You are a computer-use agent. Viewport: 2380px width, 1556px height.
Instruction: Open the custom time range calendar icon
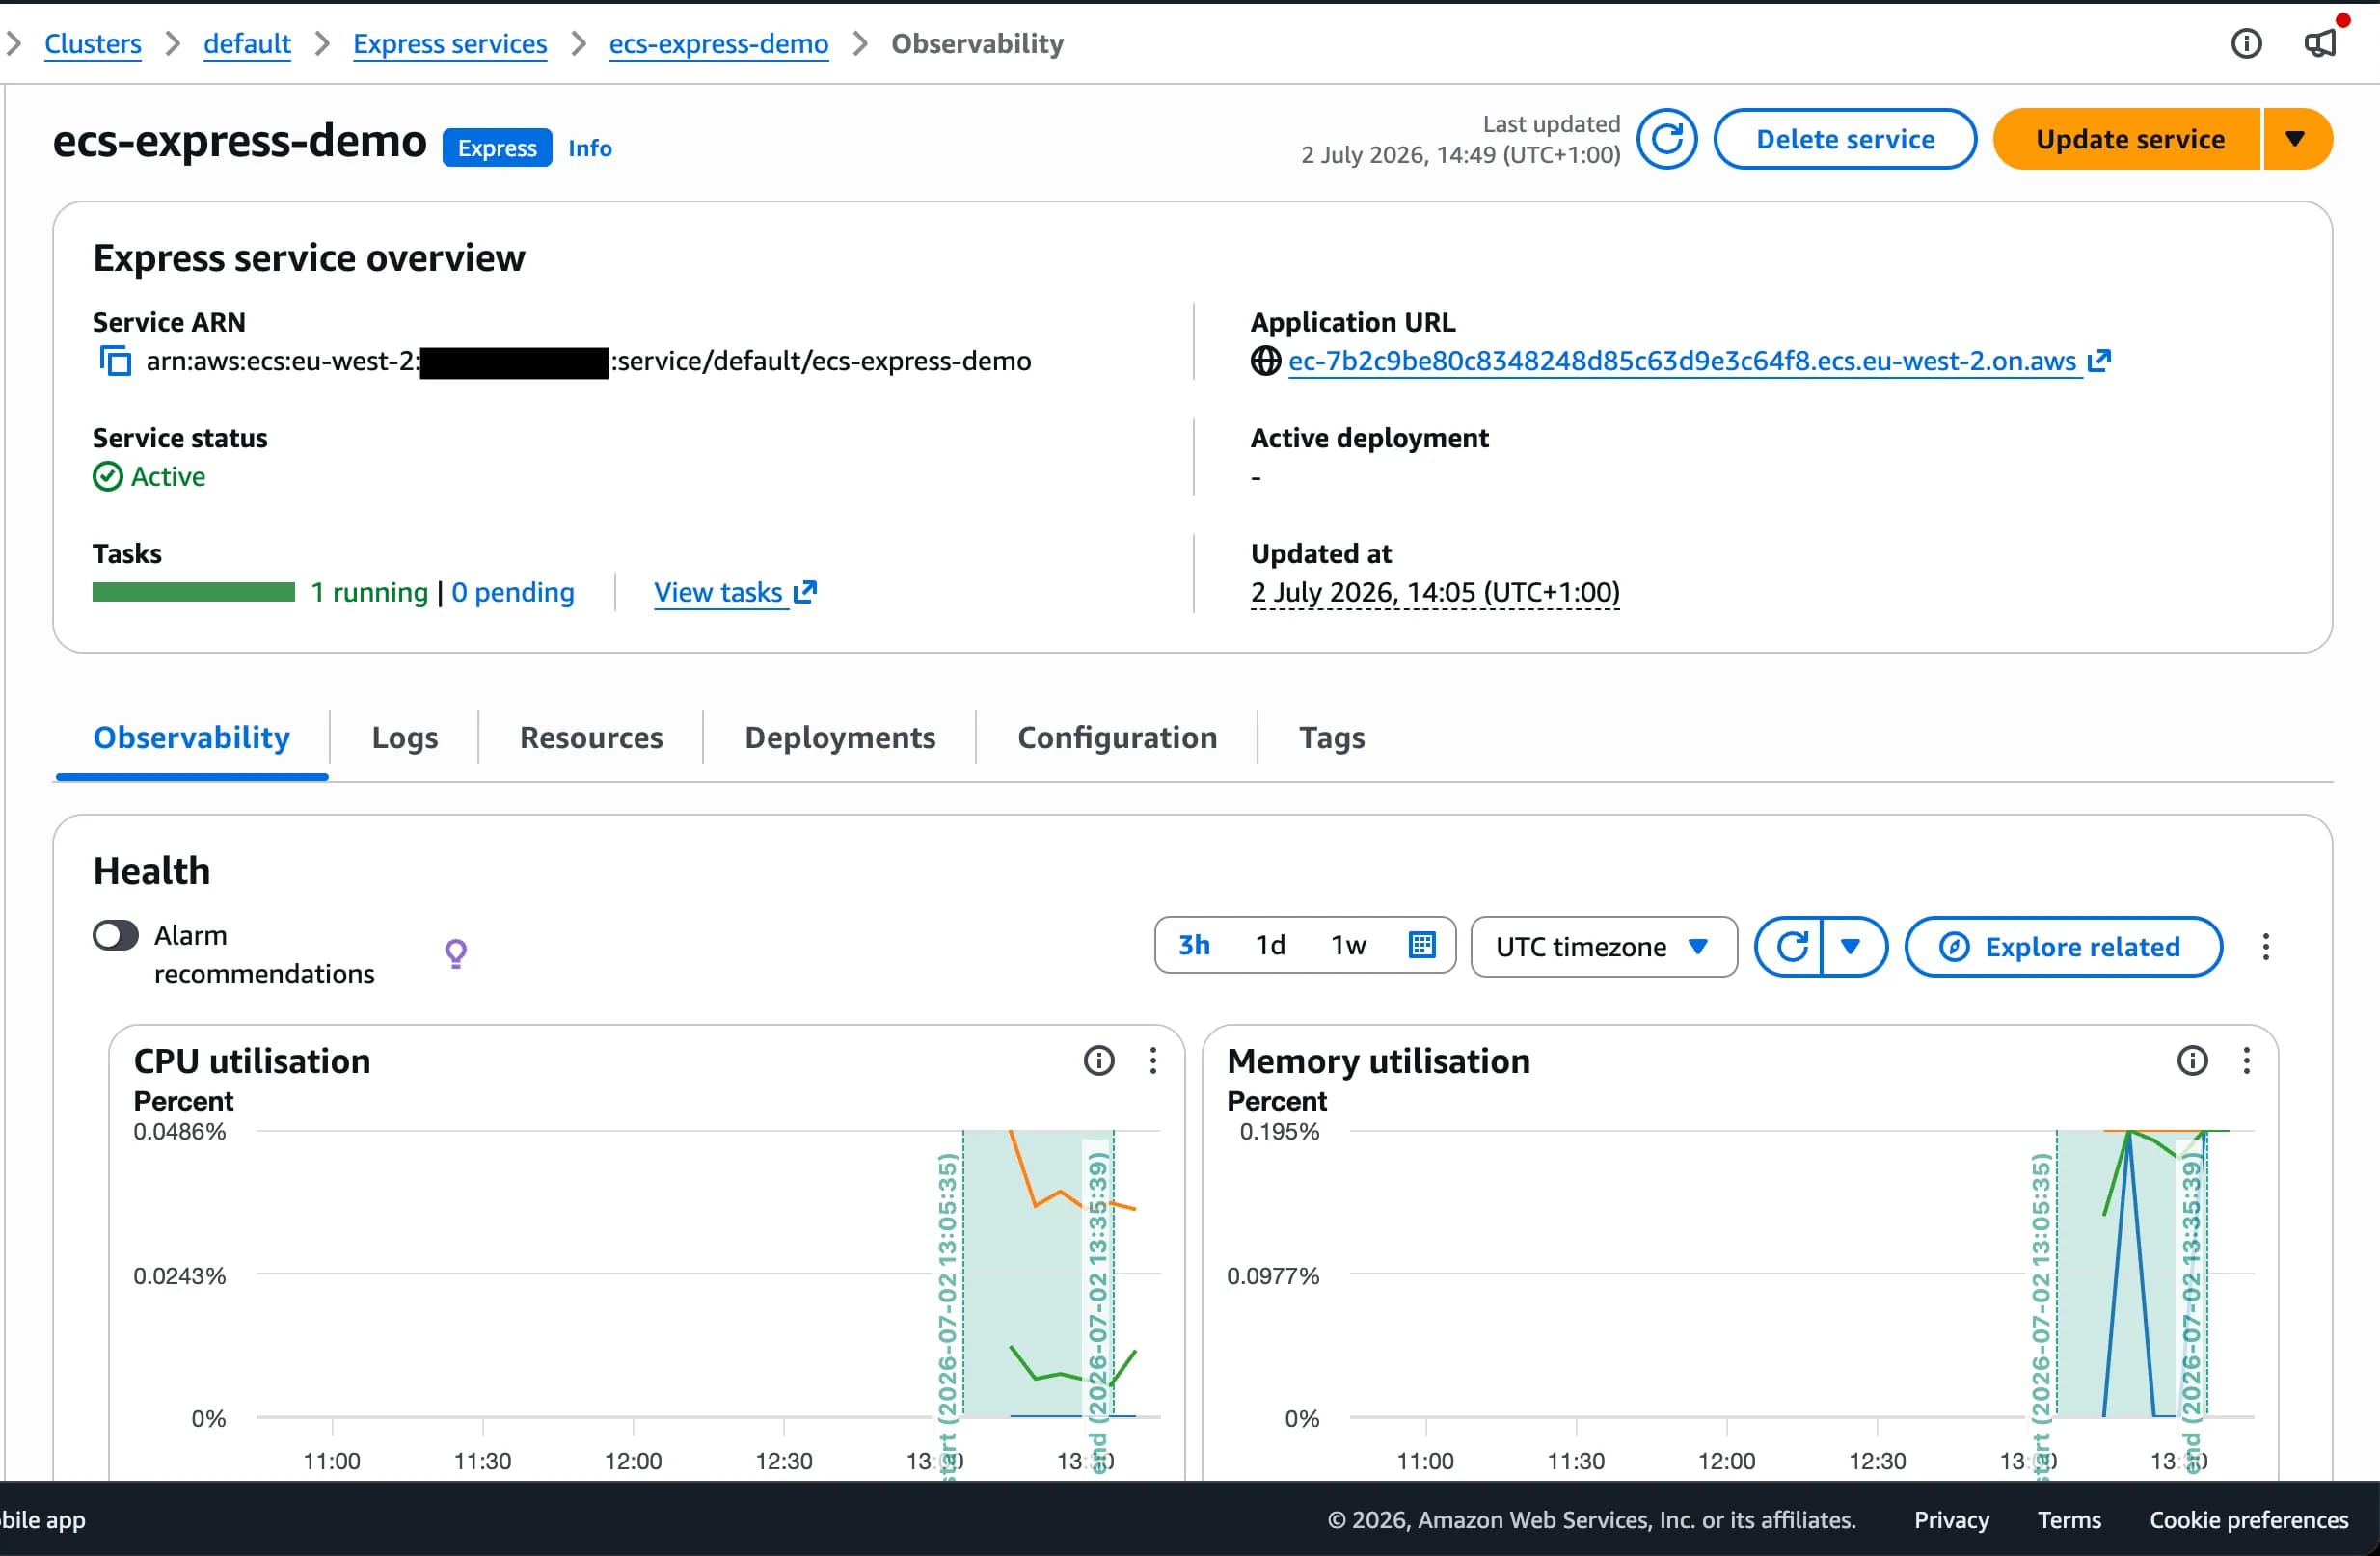click(1421, 945)
